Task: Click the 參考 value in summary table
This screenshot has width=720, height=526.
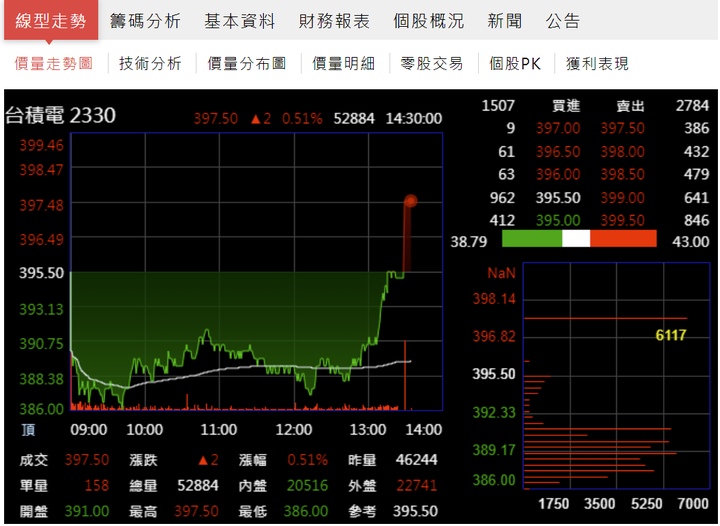Action: click(415, 511)
